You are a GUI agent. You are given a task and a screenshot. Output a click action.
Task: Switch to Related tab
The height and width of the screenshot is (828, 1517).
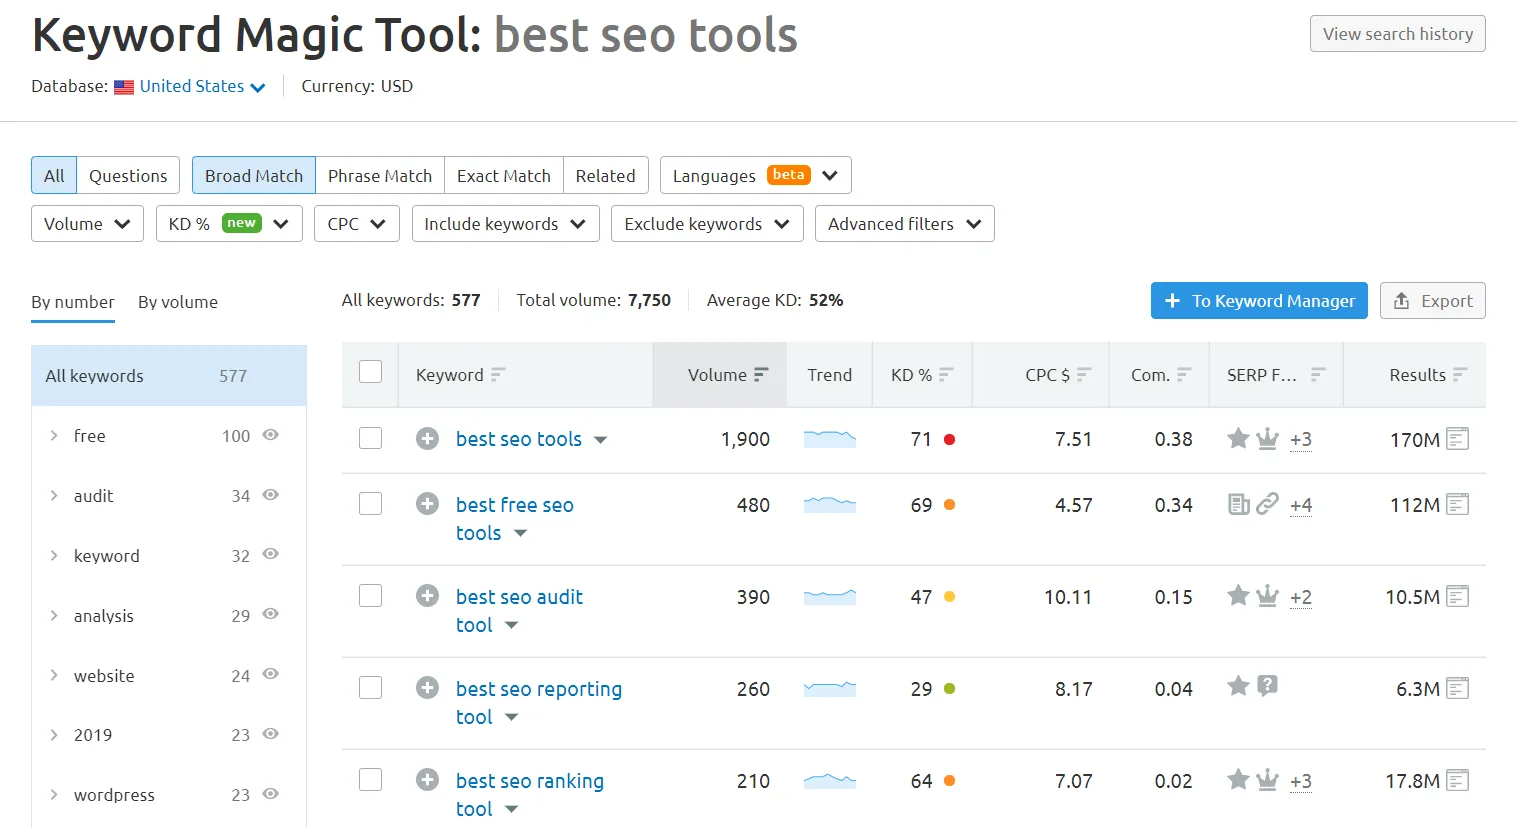pos(606,175)
